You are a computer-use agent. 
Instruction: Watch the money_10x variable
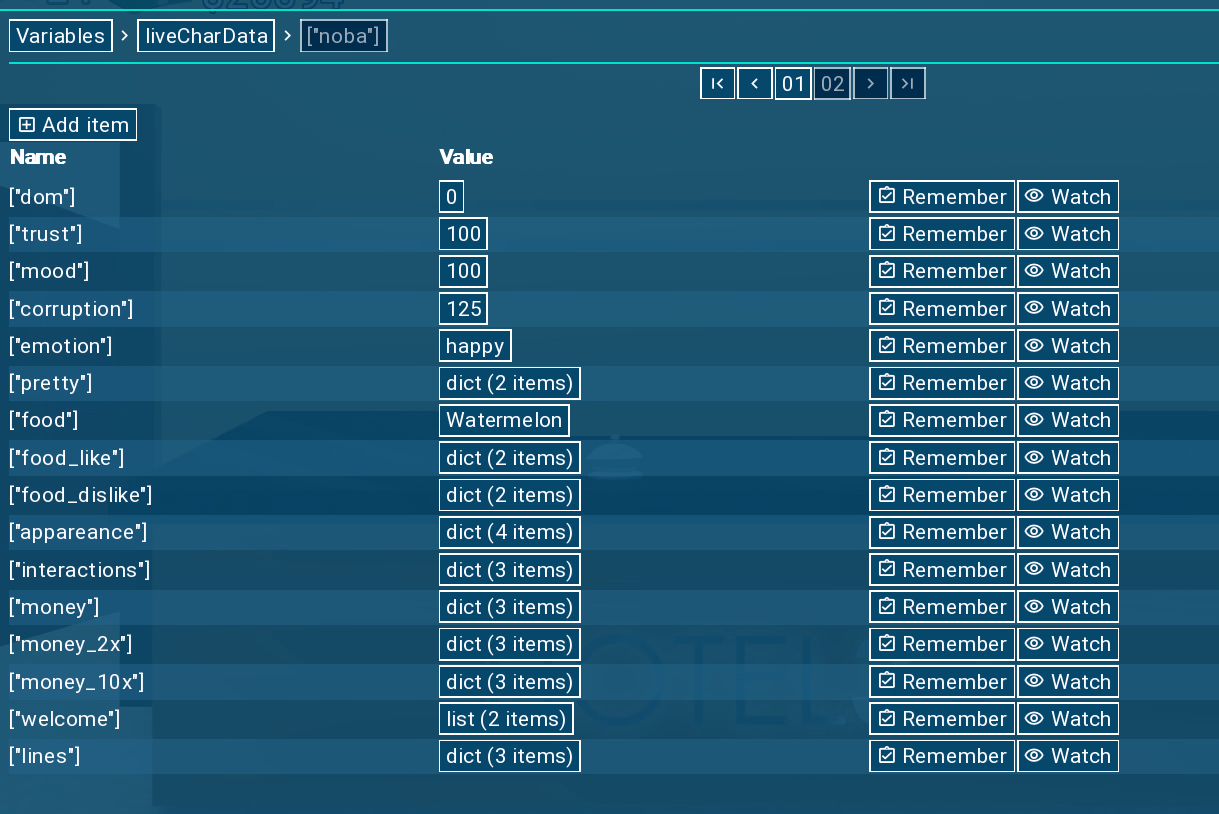click(x=1068, y=682)
